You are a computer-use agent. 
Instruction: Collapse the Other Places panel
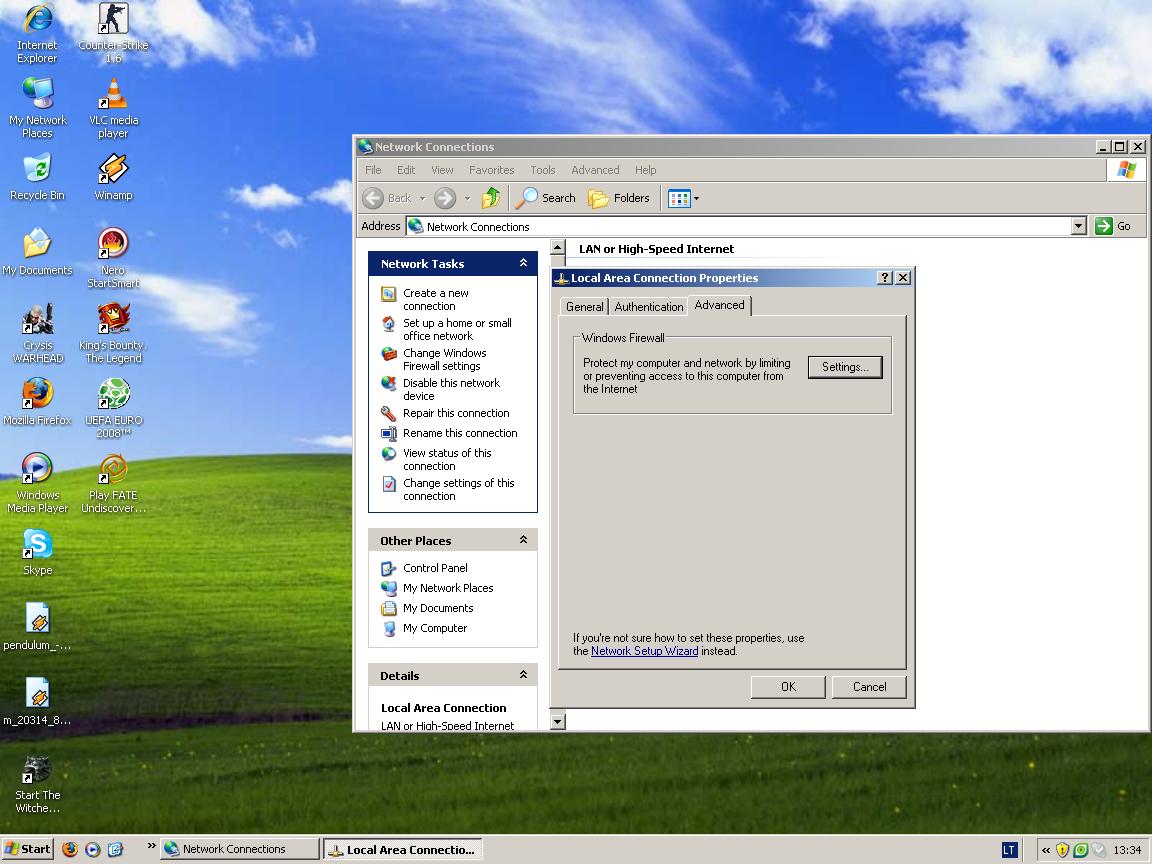pos(523,540)
